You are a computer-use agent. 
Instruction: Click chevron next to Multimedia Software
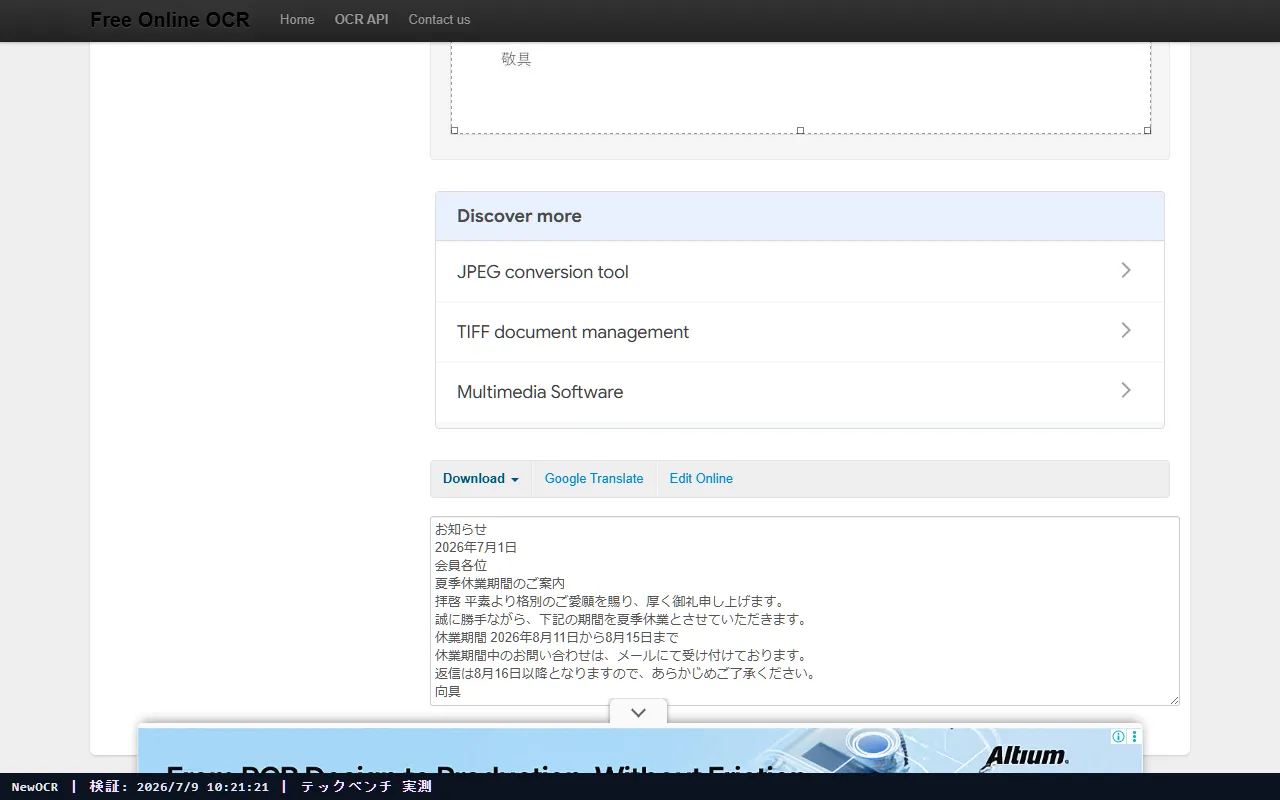click(x=1126, y=390)
